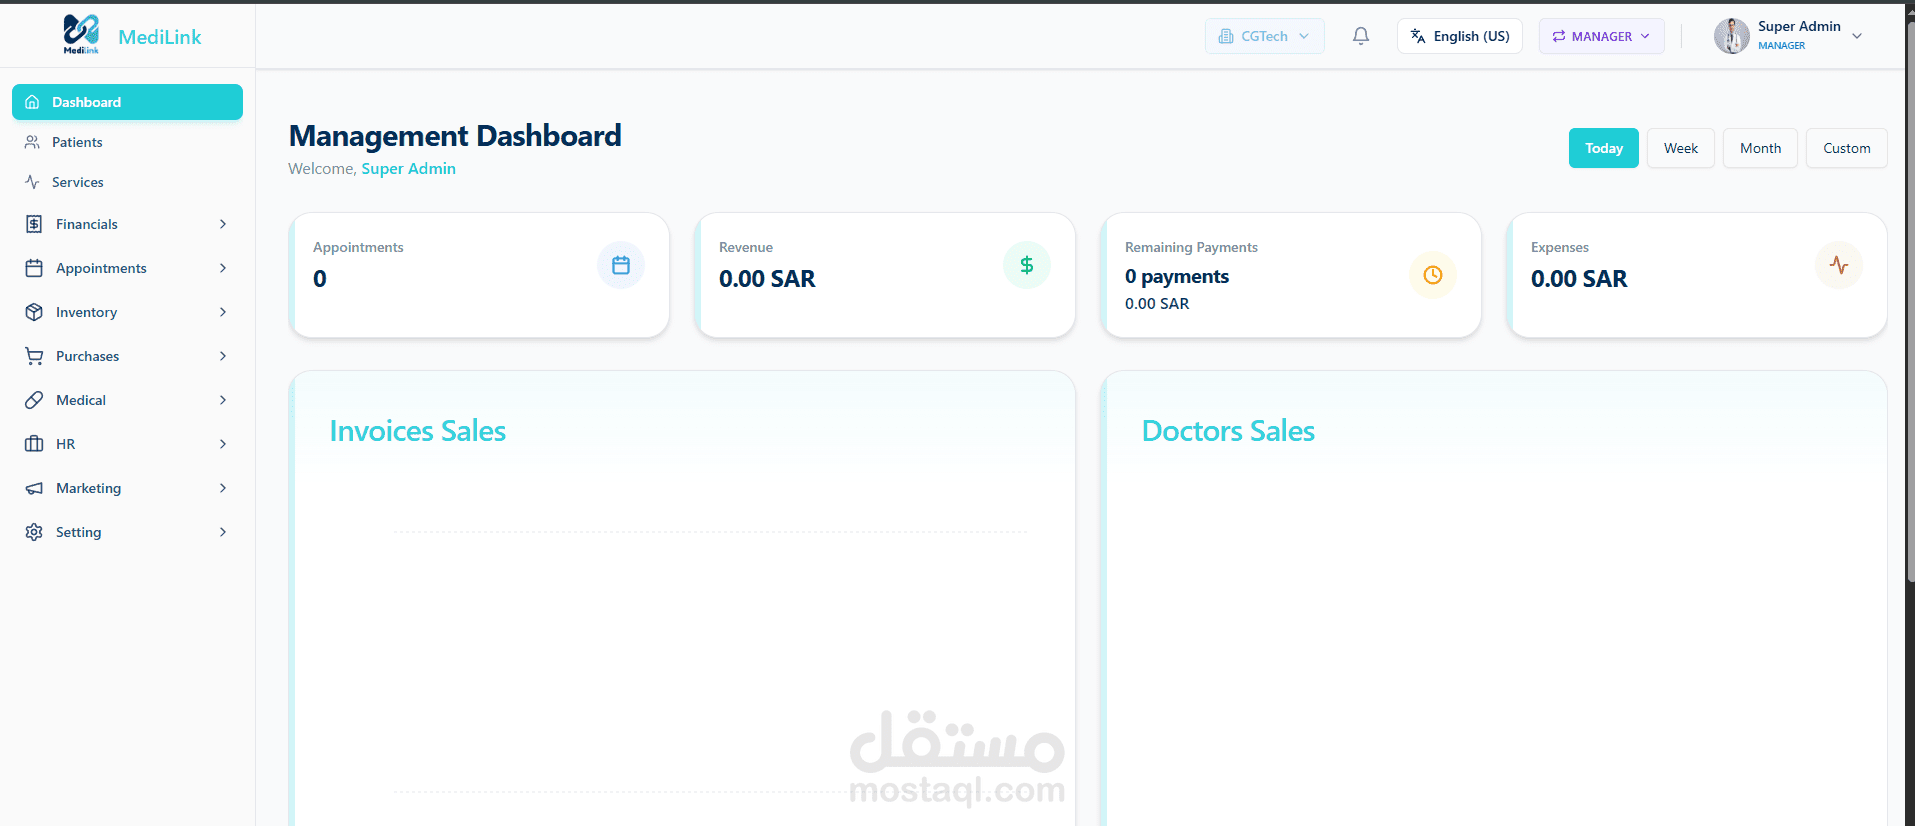
Task: Expand the Medical menu chevron
Action: (x=223, y=400)
